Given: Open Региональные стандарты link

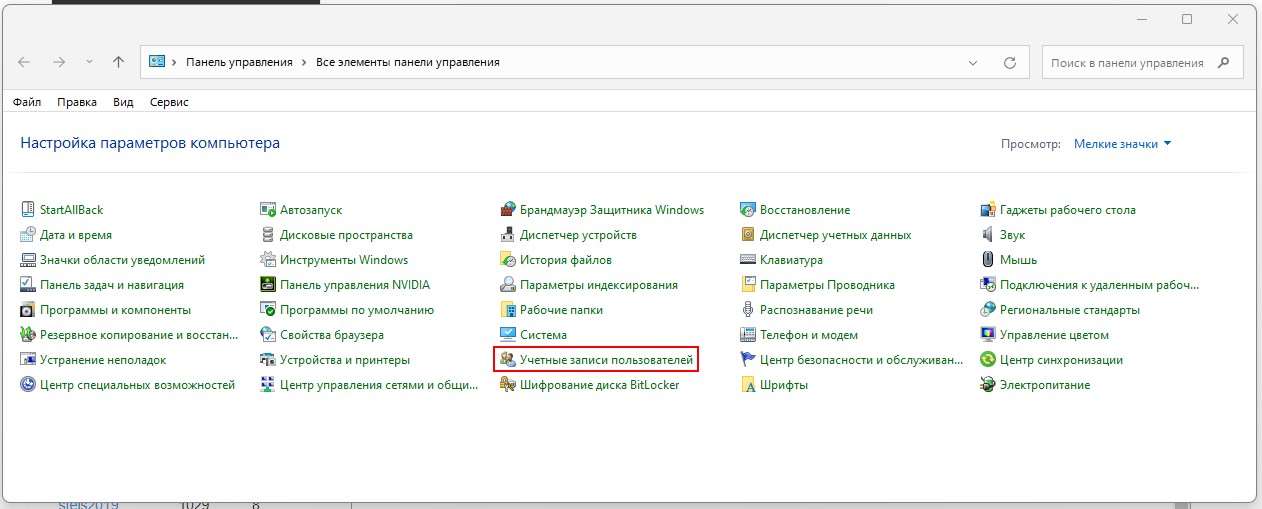Looking at the screenshot, I should (1070, 310).
